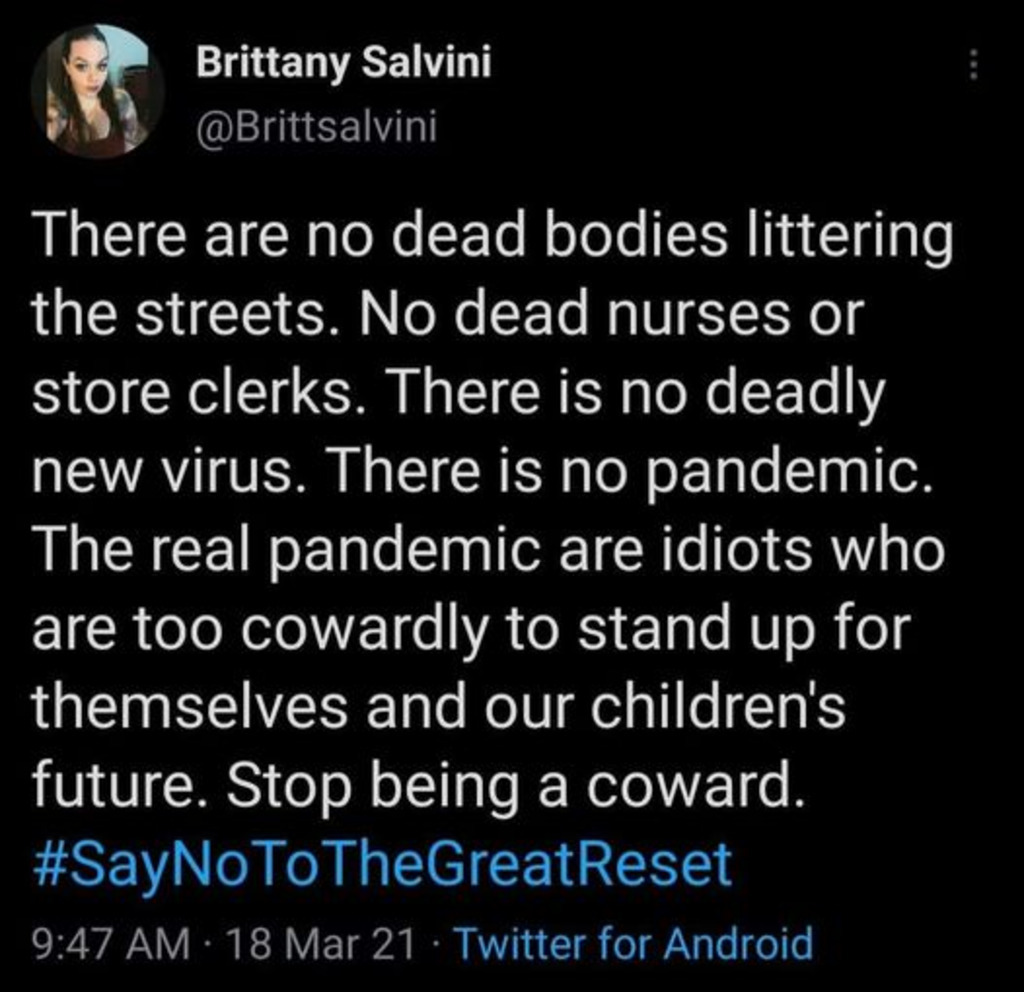Click the display name Brittany Salvini
The width and height of the screenshot is (1024, 992).
[x=344, y=63]
